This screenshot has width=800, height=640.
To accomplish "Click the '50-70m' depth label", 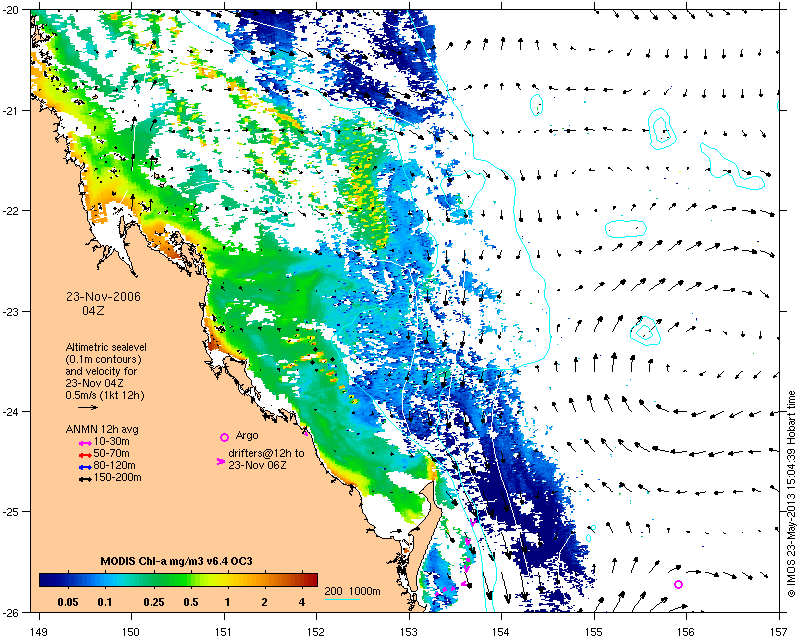I will click(112, 454).
